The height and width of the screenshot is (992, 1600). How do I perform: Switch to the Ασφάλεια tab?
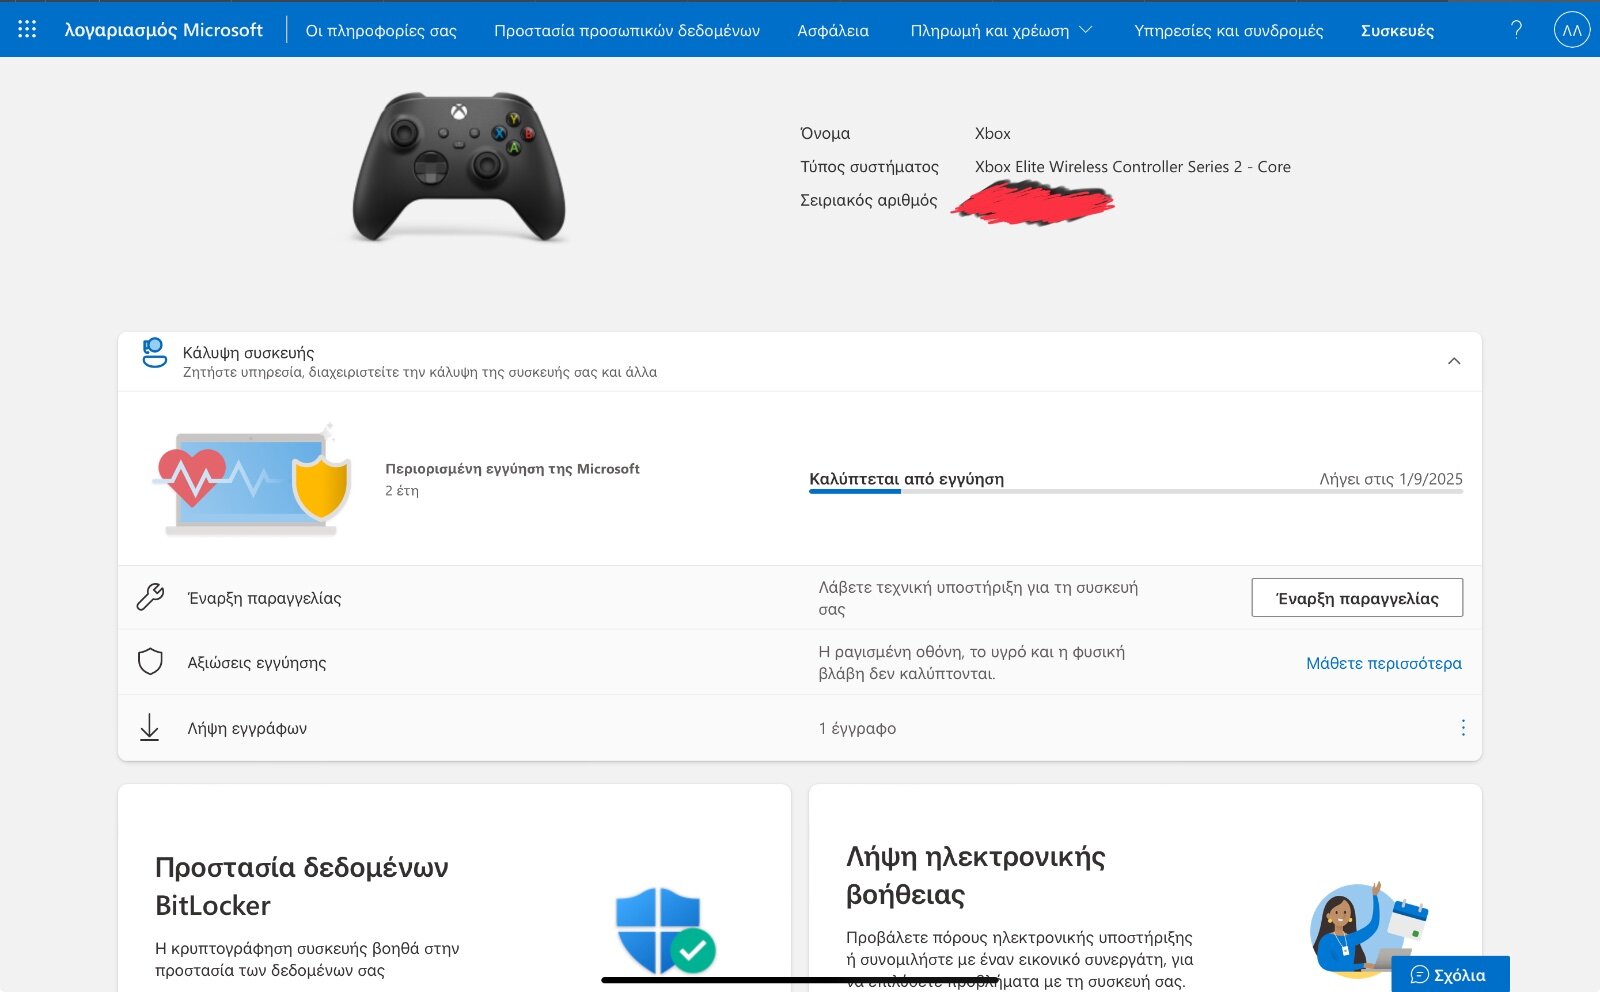(833, 30)
